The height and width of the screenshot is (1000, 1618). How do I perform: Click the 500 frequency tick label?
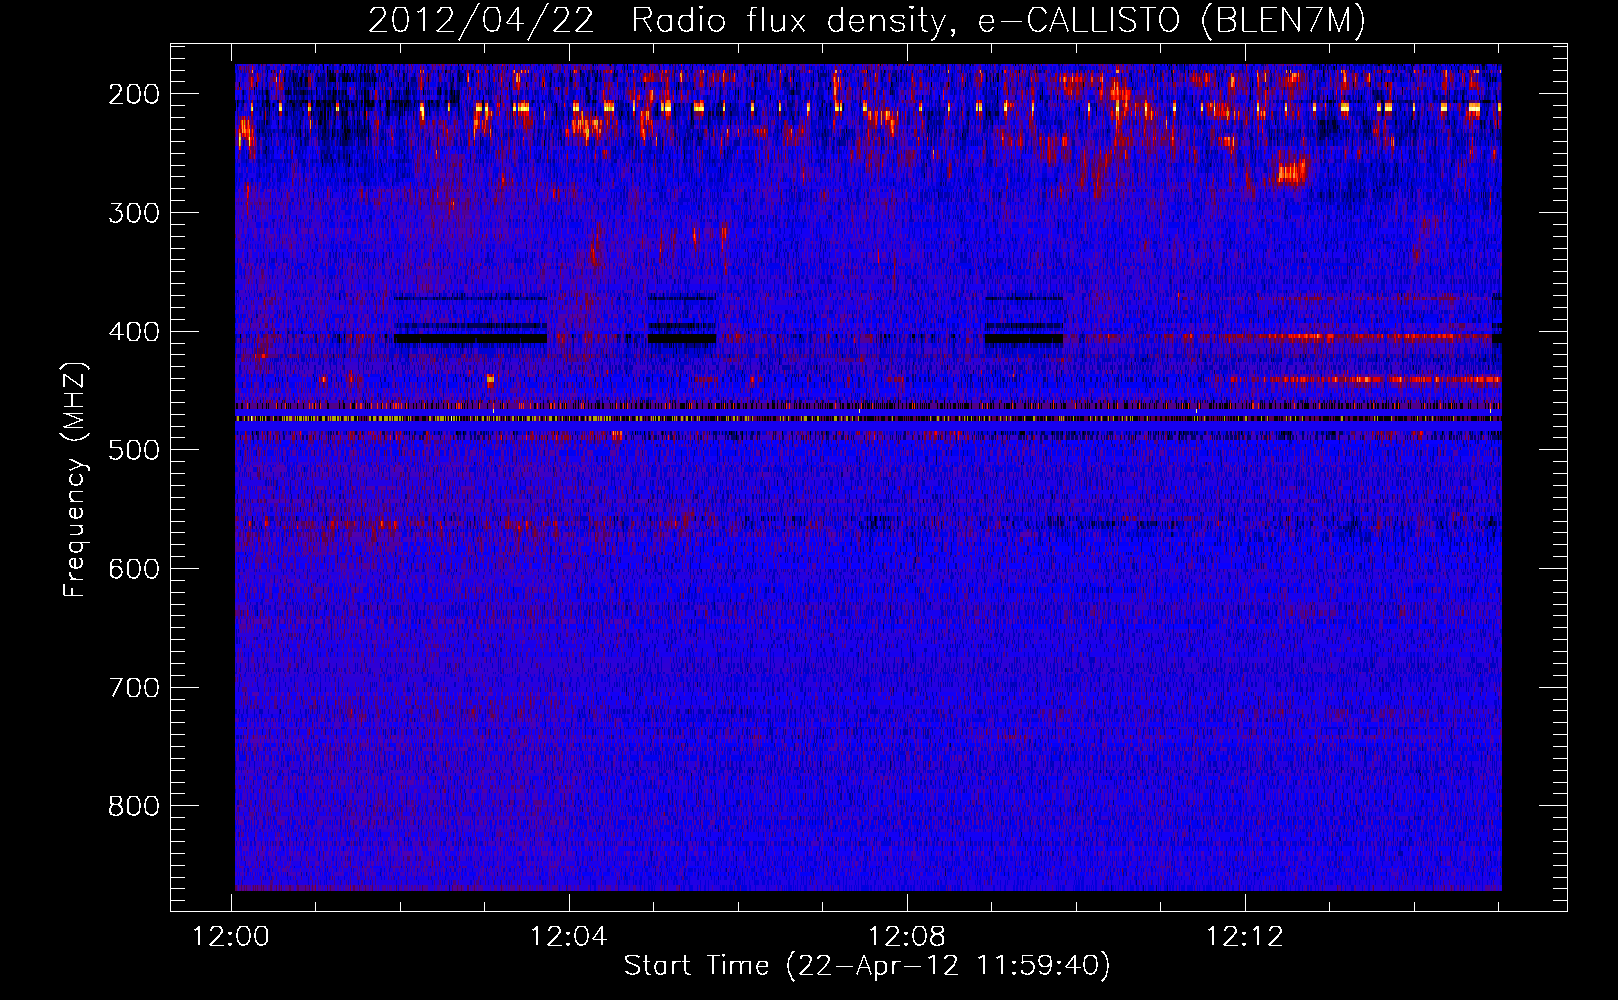click(134, 450)
